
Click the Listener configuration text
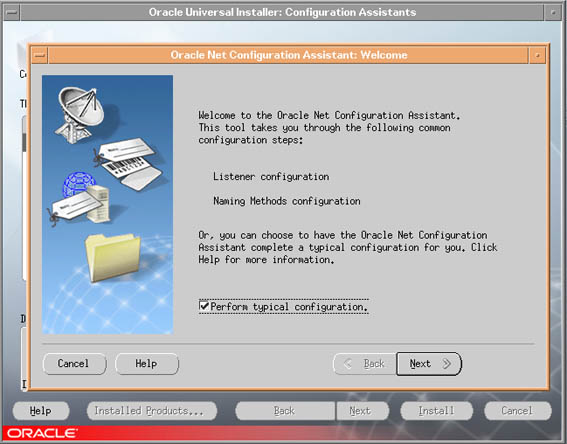[271, 176]
